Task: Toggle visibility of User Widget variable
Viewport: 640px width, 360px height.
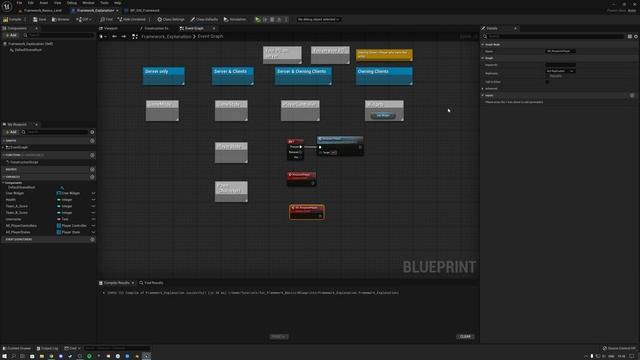Action: coord(93,193)
